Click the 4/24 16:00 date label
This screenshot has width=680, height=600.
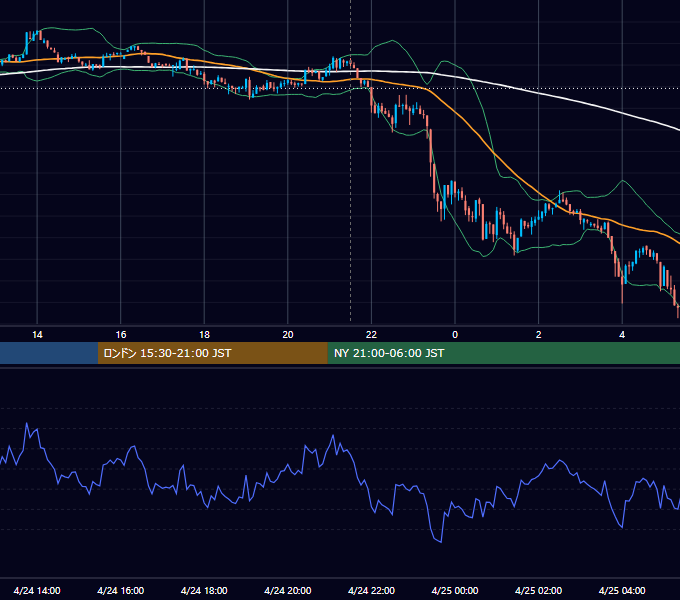(x=121, y=590)
